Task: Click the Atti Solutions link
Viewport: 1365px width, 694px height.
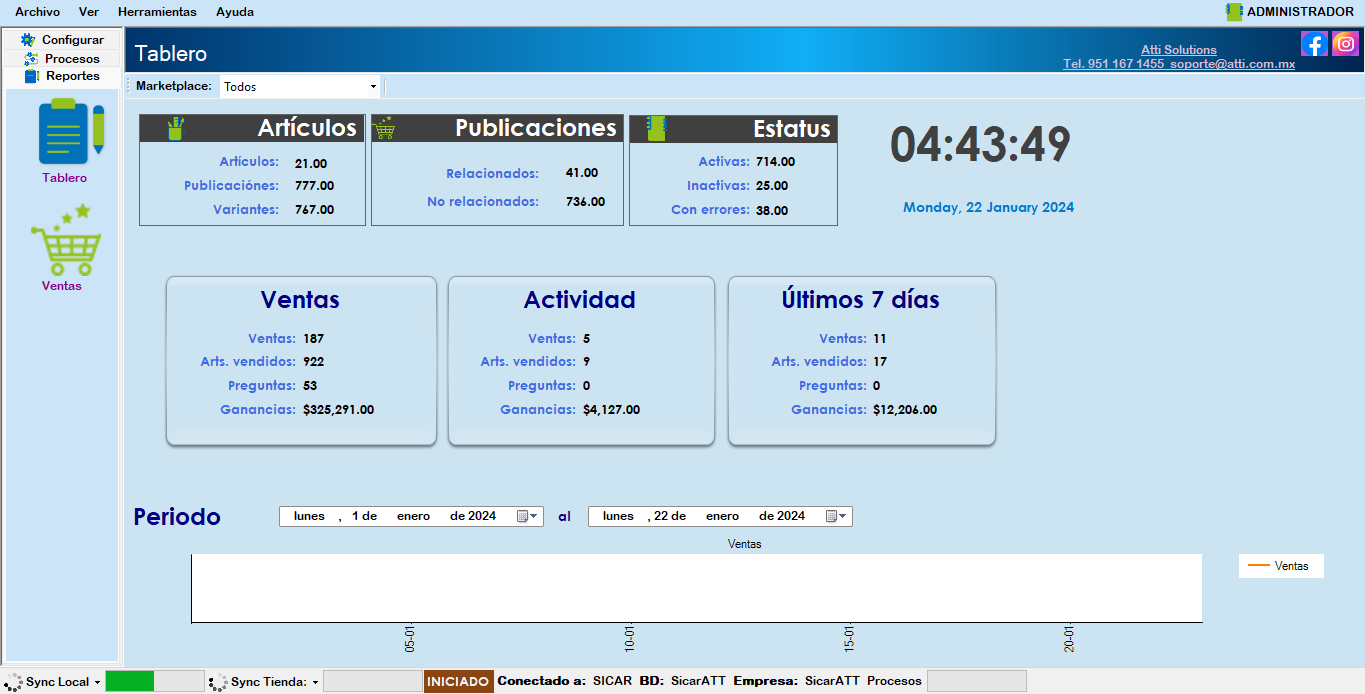Action: tap(1178, 50)
